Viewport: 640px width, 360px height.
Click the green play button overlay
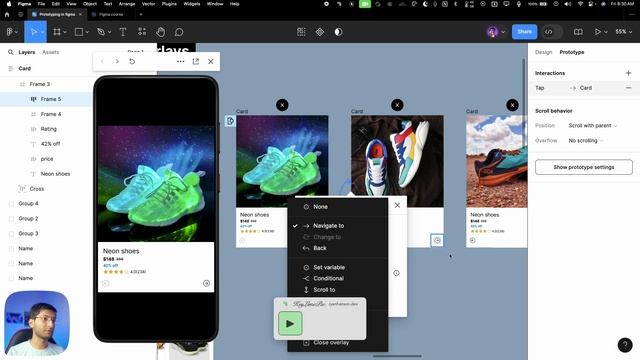290,324
